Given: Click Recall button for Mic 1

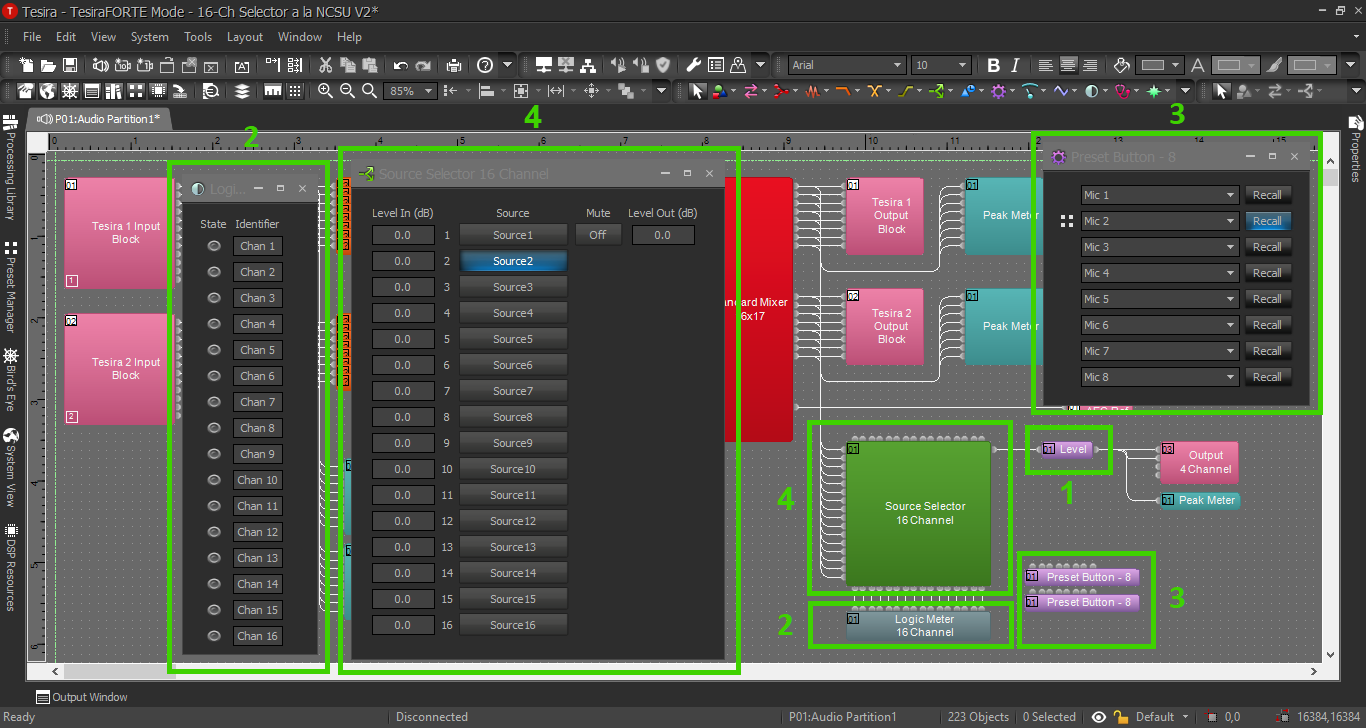Looking at the screenshot, I should tap(1267, 195).
